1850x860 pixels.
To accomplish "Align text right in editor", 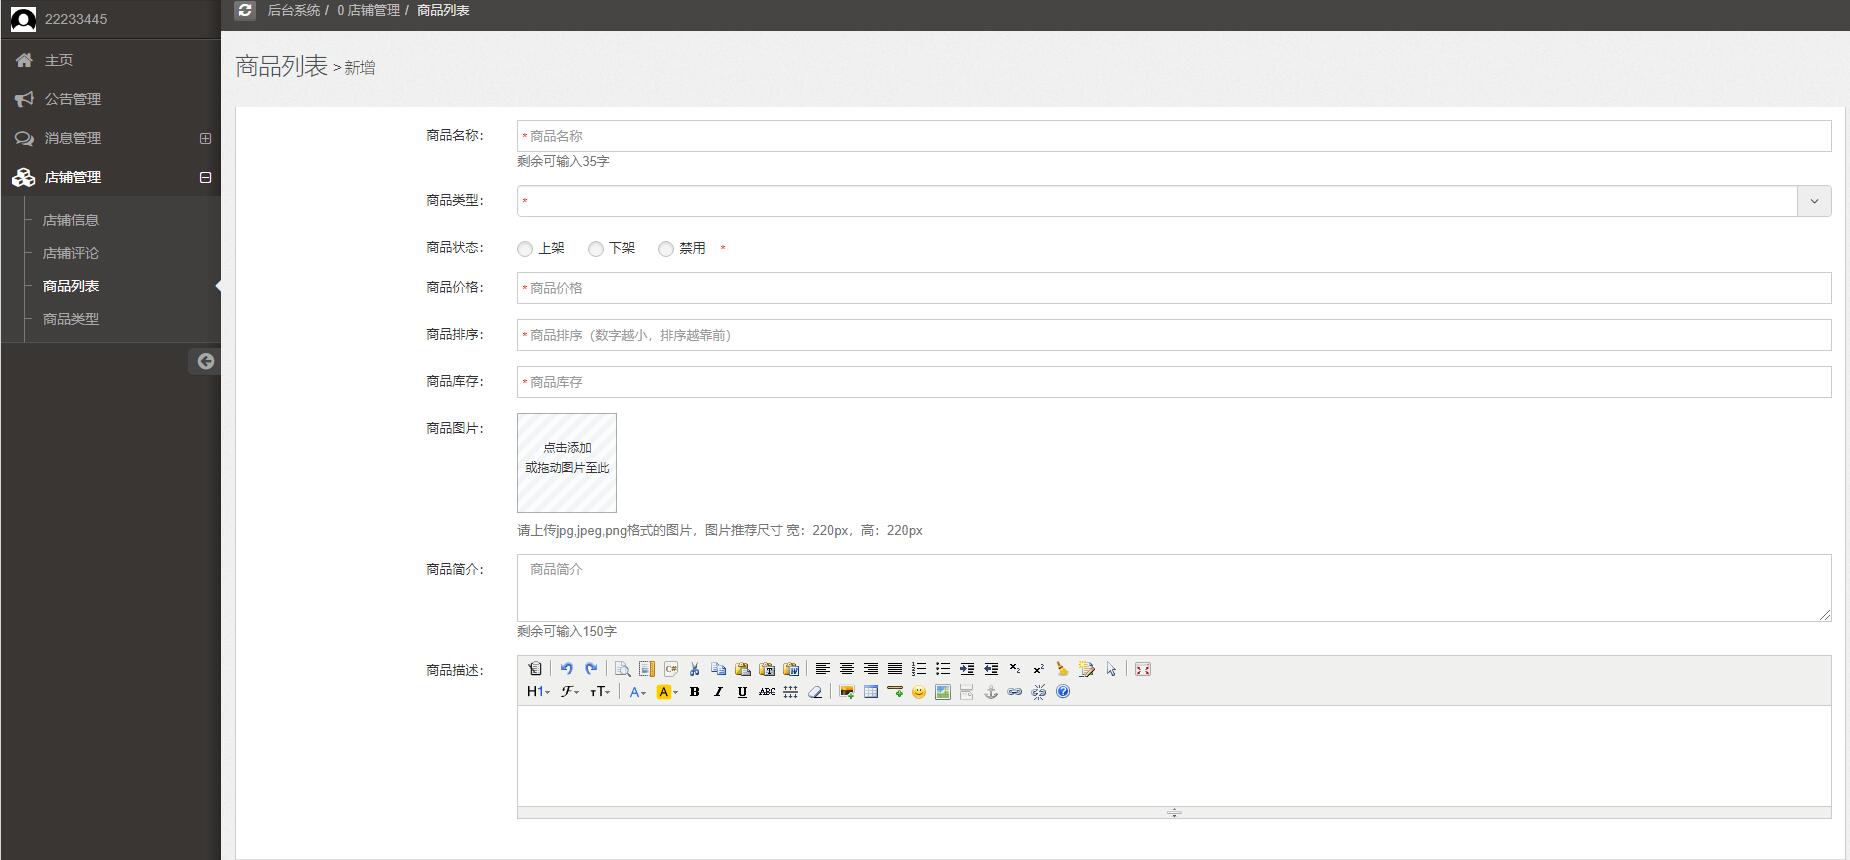I will [870, 669].
